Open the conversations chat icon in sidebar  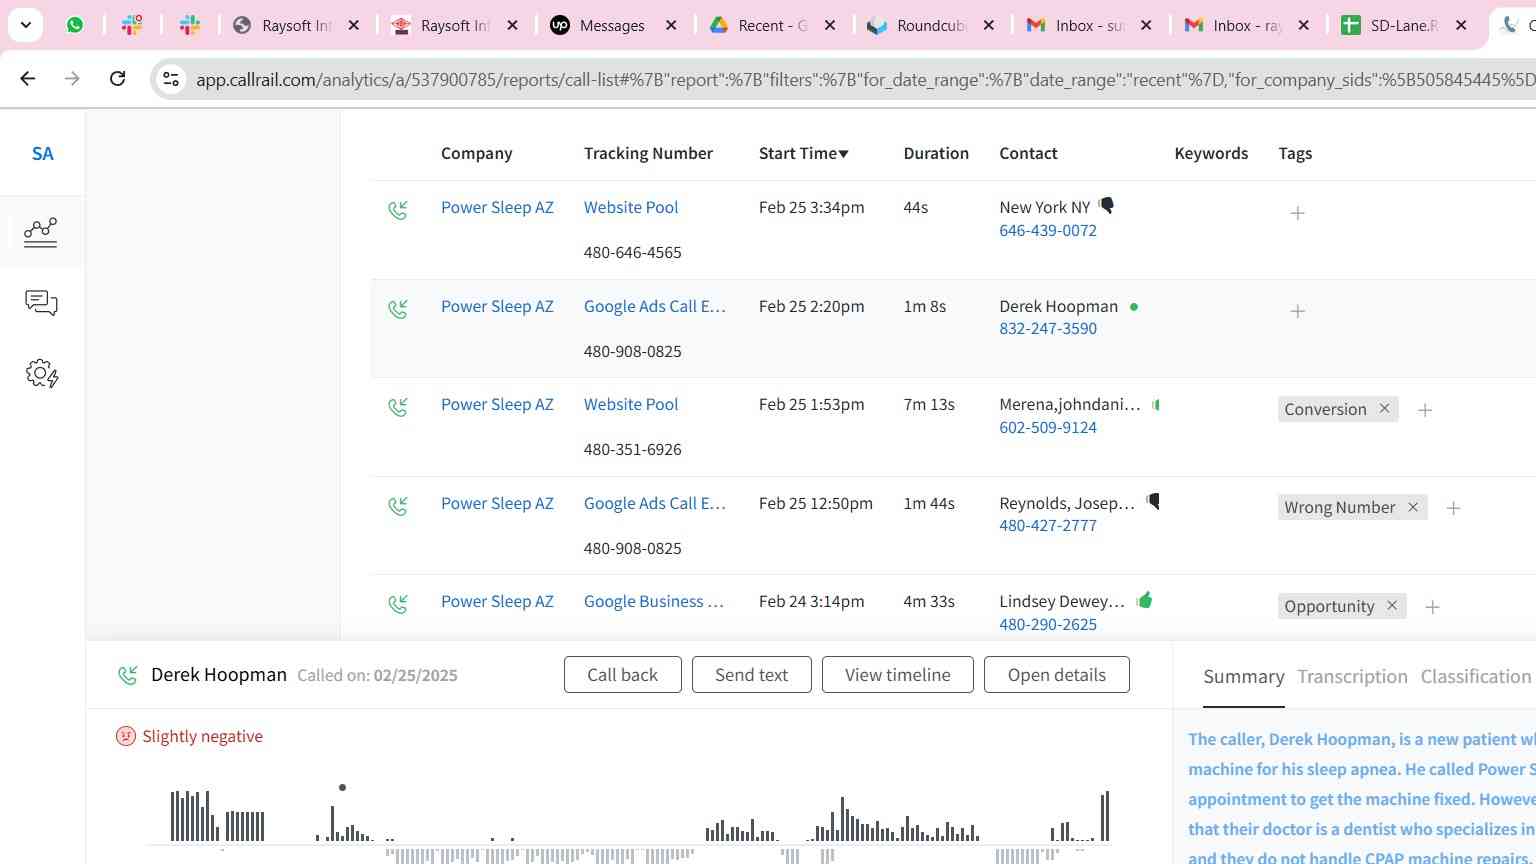[41, 303]
